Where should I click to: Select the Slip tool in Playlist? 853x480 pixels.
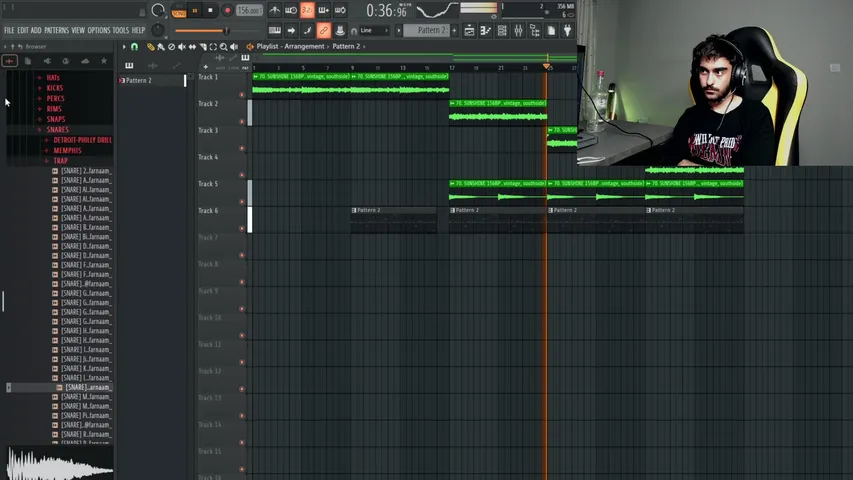192,47
